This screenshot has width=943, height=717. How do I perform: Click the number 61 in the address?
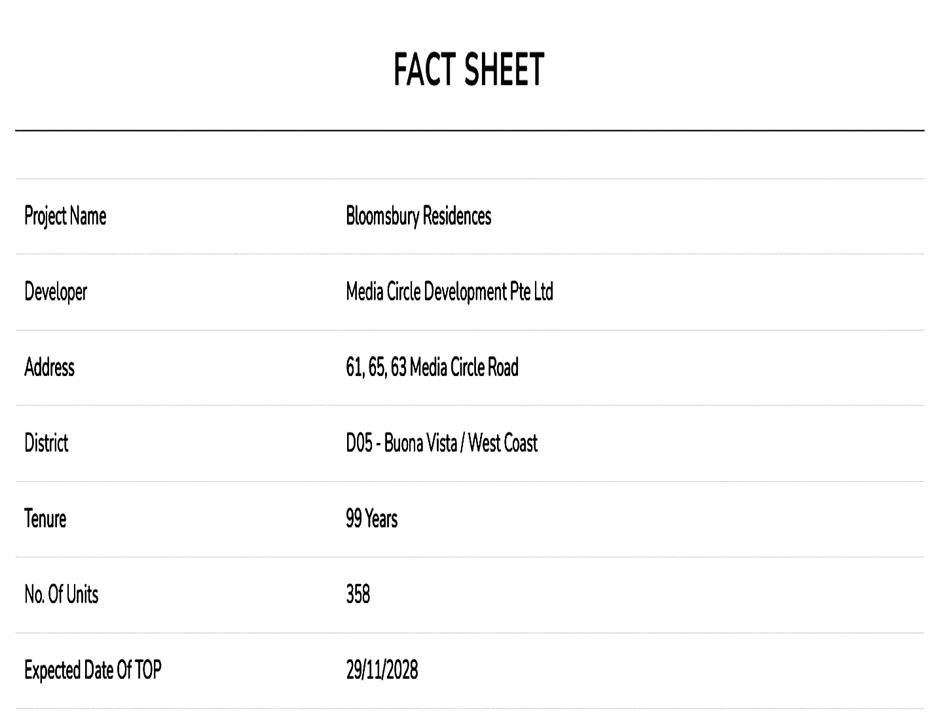point(353,367)
